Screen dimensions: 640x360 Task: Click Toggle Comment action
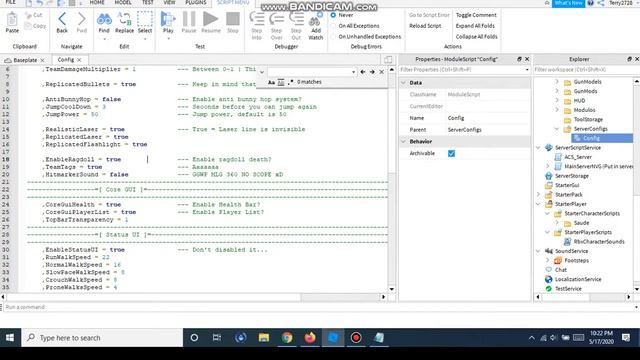point(476,15)
